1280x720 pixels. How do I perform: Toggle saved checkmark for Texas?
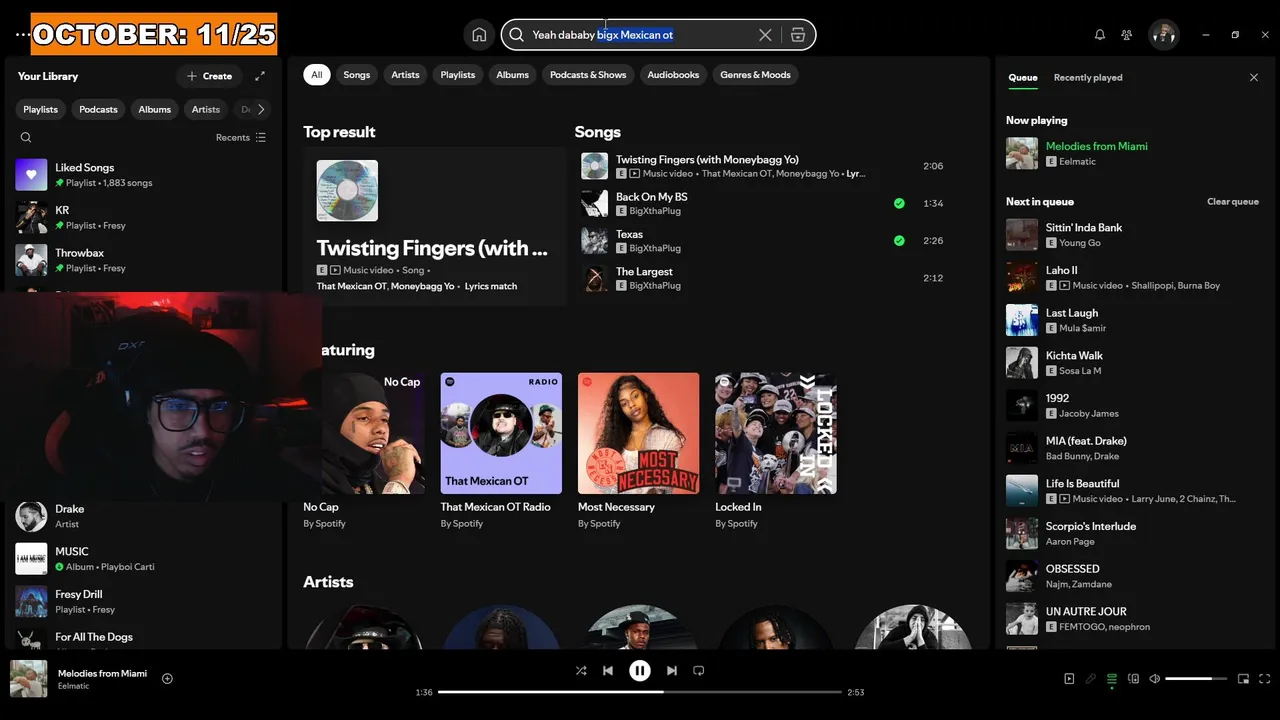coord(899,241)
